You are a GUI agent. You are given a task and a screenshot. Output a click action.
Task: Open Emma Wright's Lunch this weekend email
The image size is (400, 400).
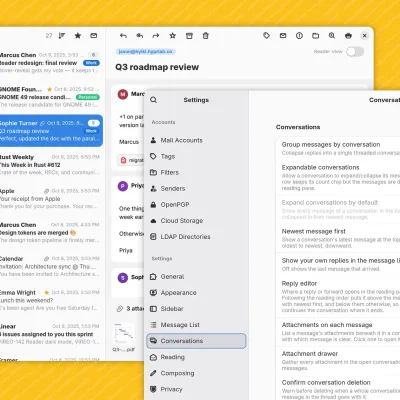(x=51, y=300)
